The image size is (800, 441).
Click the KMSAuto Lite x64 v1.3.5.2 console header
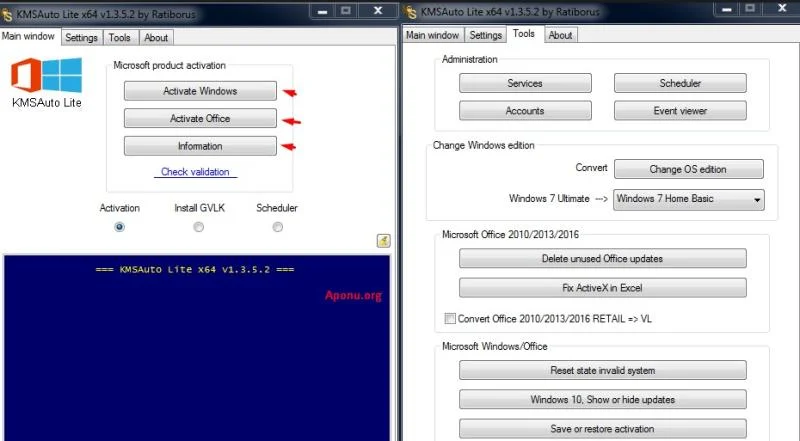[x=195, y=270]
